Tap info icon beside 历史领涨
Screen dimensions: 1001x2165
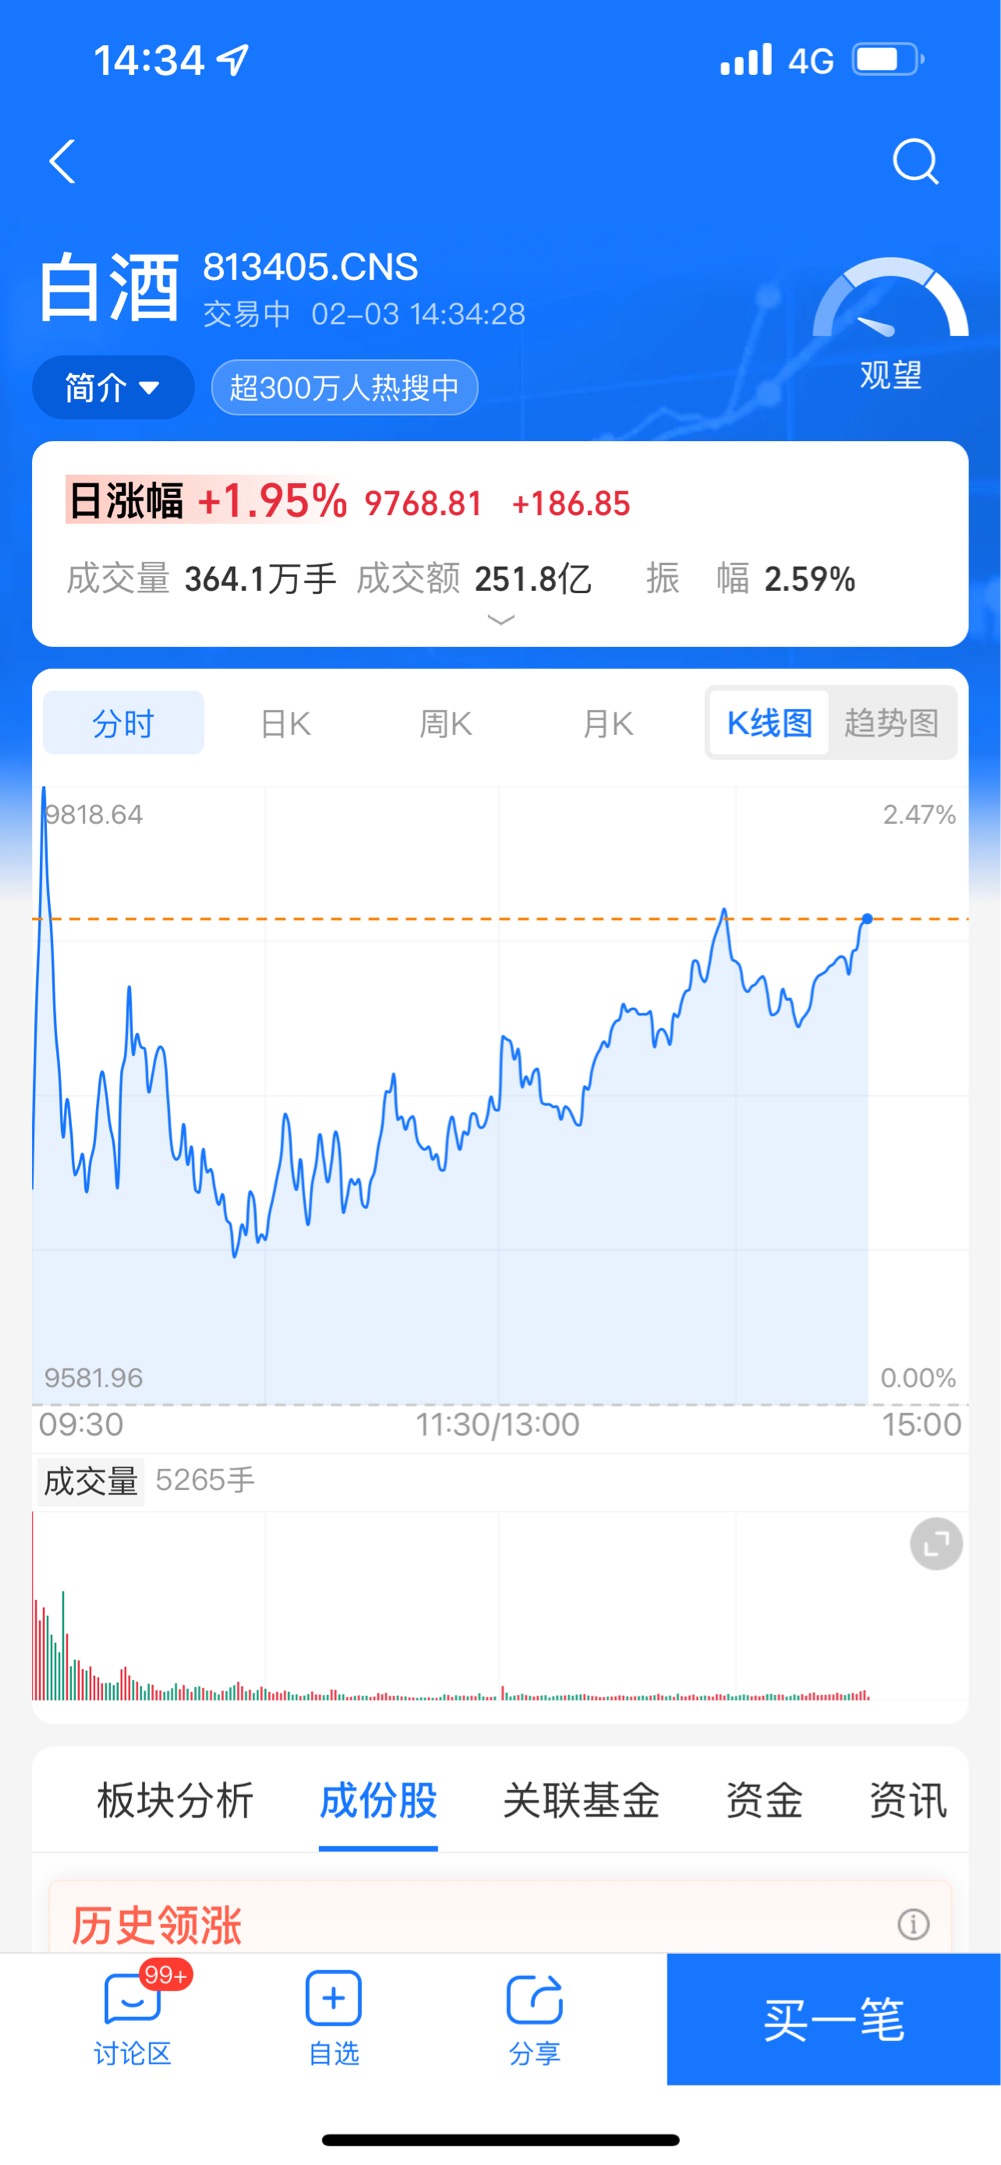[913, 1923]
